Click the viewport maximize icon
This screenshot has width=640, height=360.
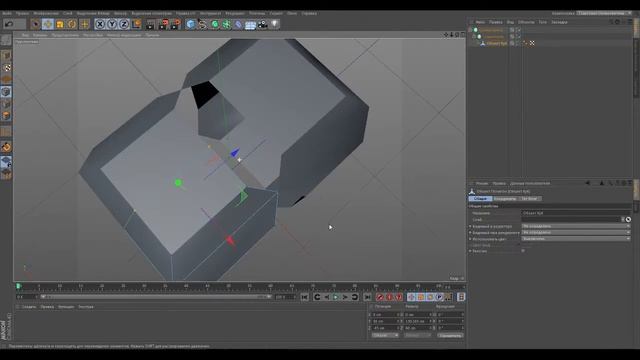[463, 35]
